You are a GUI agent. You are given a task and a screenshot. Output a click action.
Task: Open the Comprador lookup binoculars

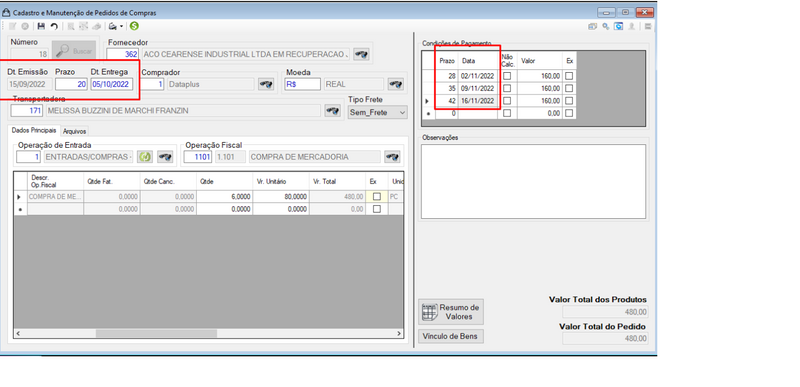(x=266, y=84)
